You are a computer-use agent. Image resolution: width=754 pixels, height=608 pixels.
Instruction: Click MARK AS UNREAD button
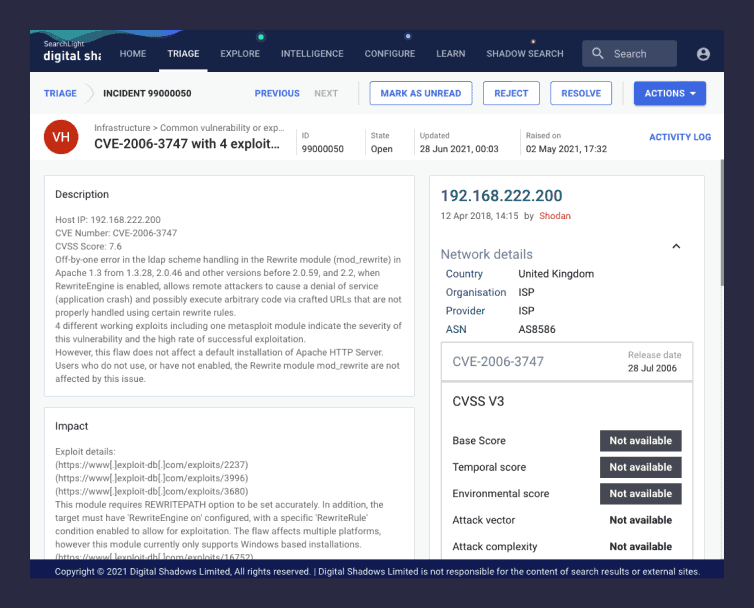pyautogui.click(x=421, y=93)
